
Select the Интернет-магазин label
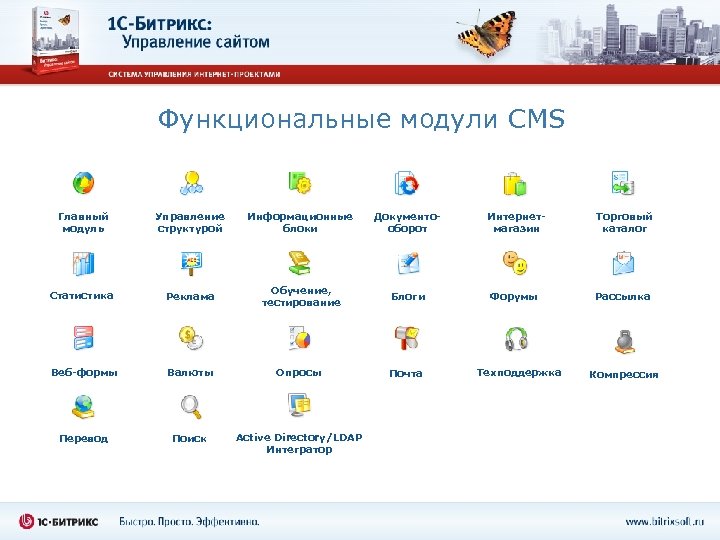click(x=516, y=223)
